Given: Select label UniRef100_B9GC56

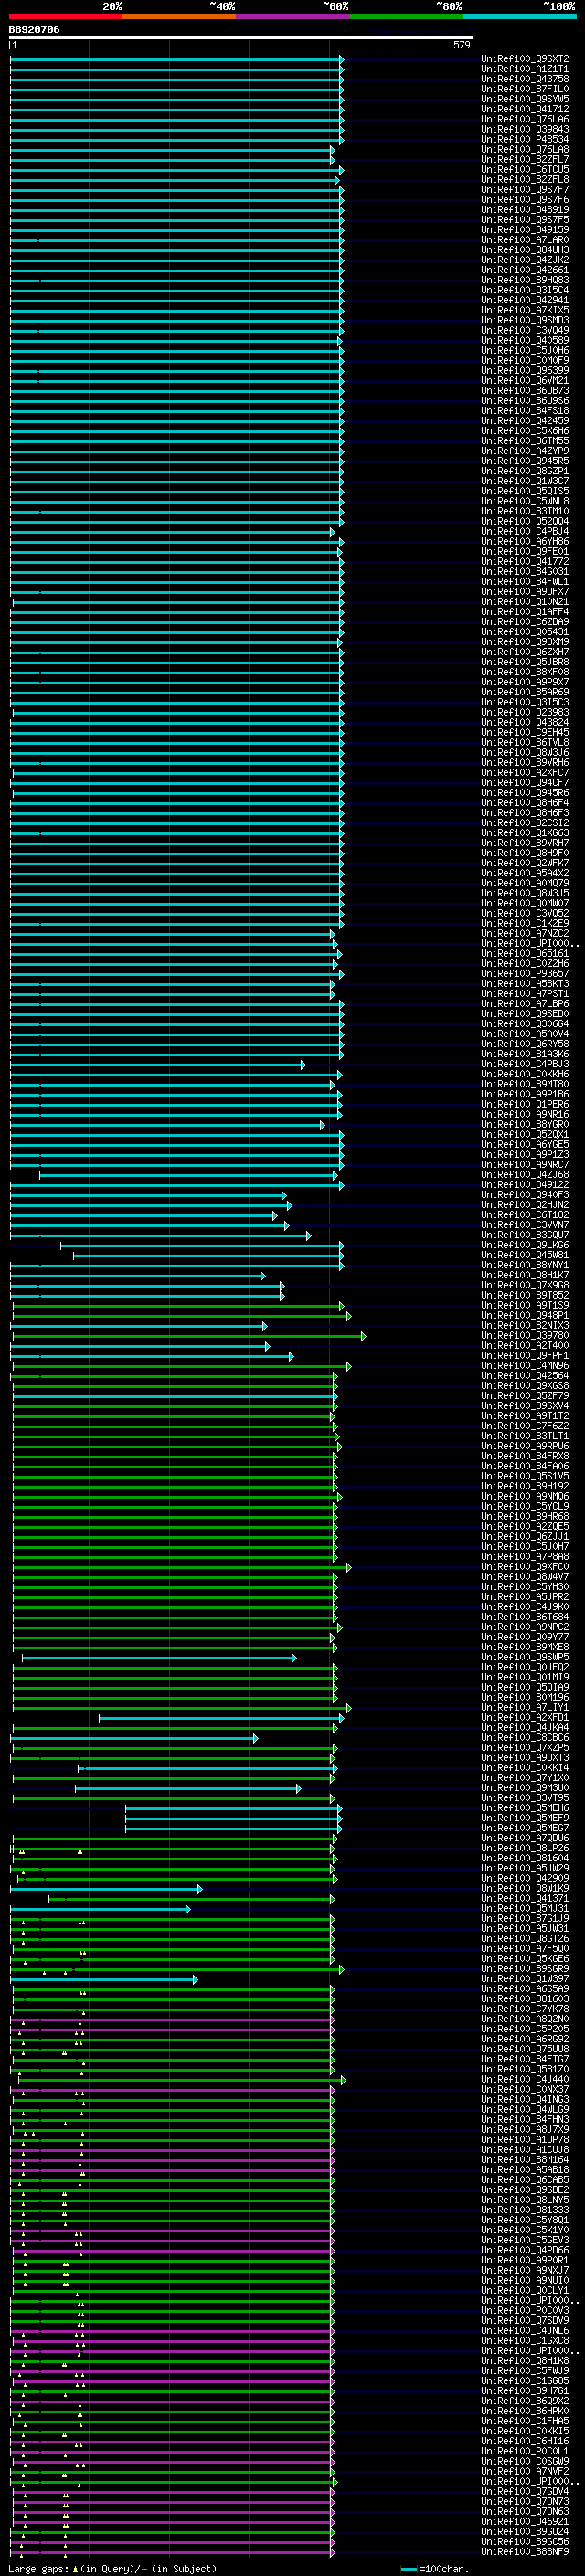Looking at the screenshot, I should [525, 2542].
